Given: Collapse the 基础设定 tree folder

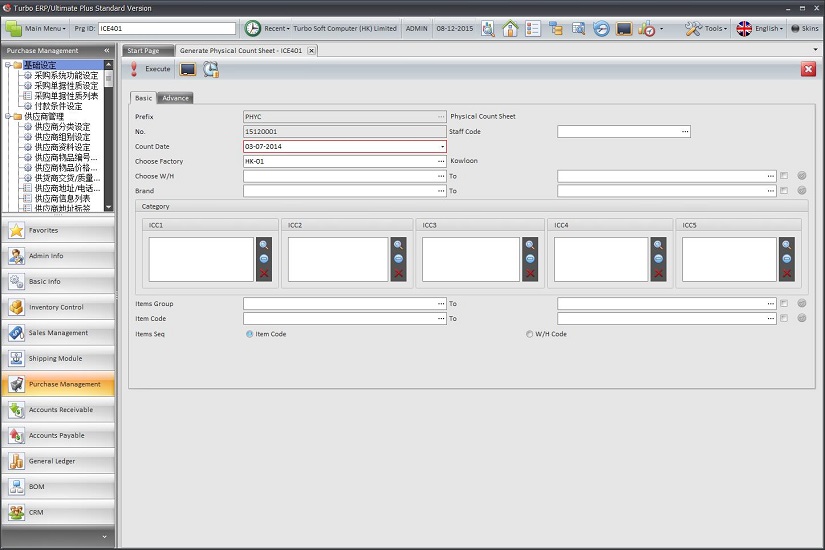Looking at the screenshot, I should (x=8, y=65).
